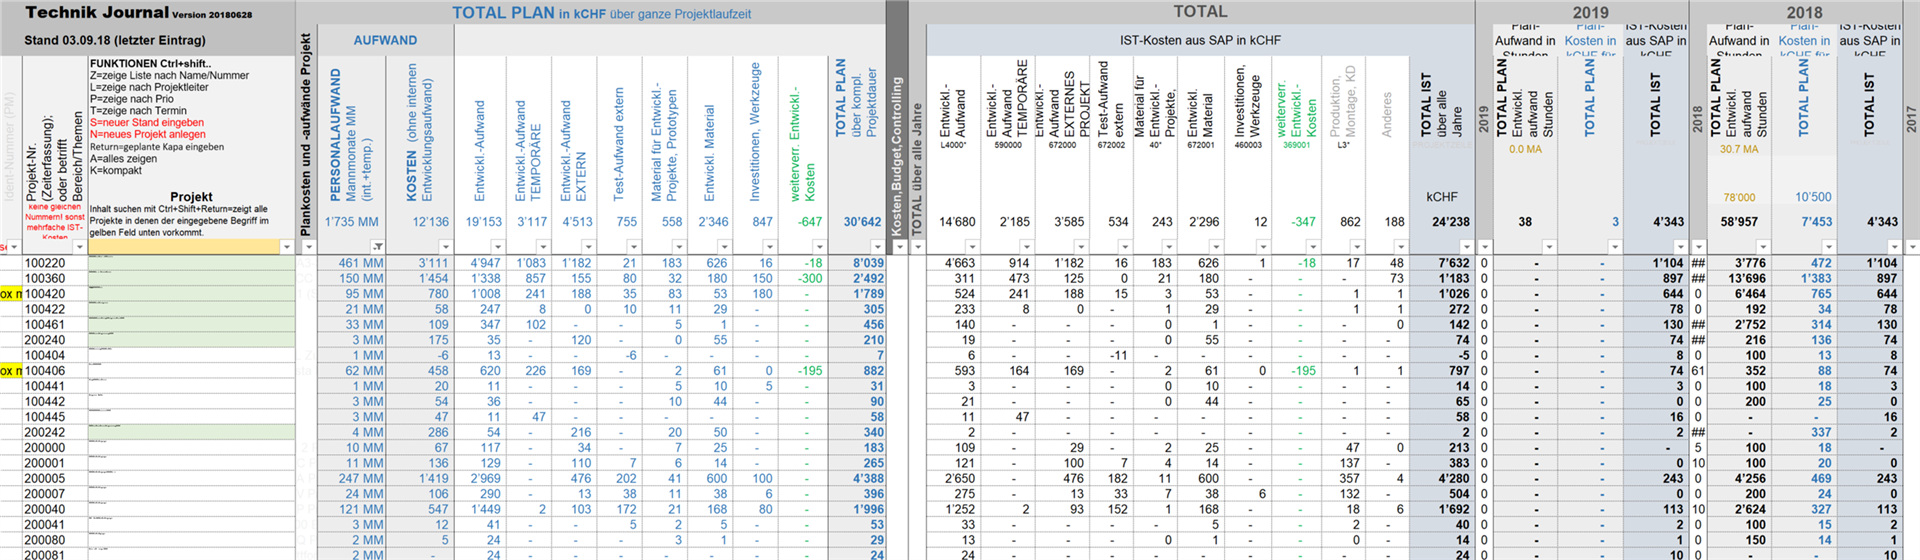Select the 1'735 MM total cell

tap(351, 221)
